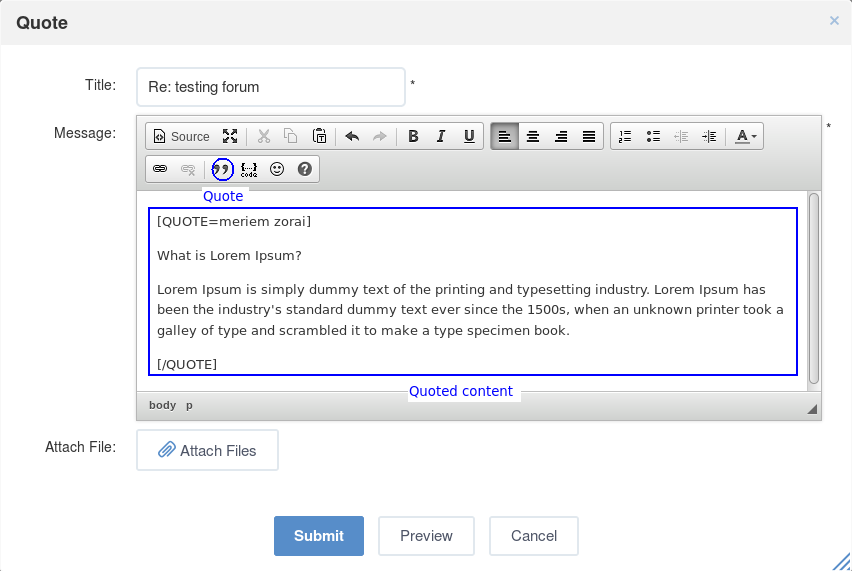The image size is (852, 571).
Task: Undo the last edit
Action: pyautogui.click(x=352, y=136)
